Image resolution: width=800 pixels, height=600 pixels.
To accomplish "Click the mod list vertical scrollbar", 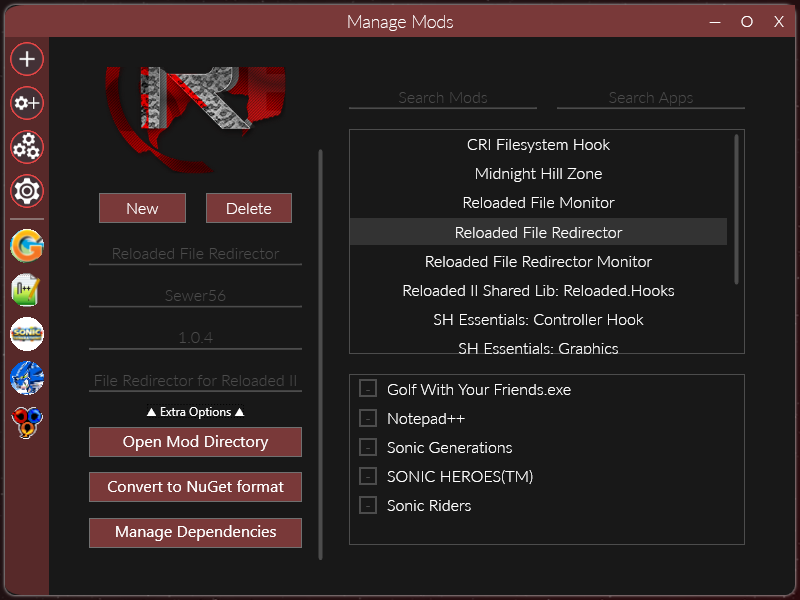I will pos(736,209).
